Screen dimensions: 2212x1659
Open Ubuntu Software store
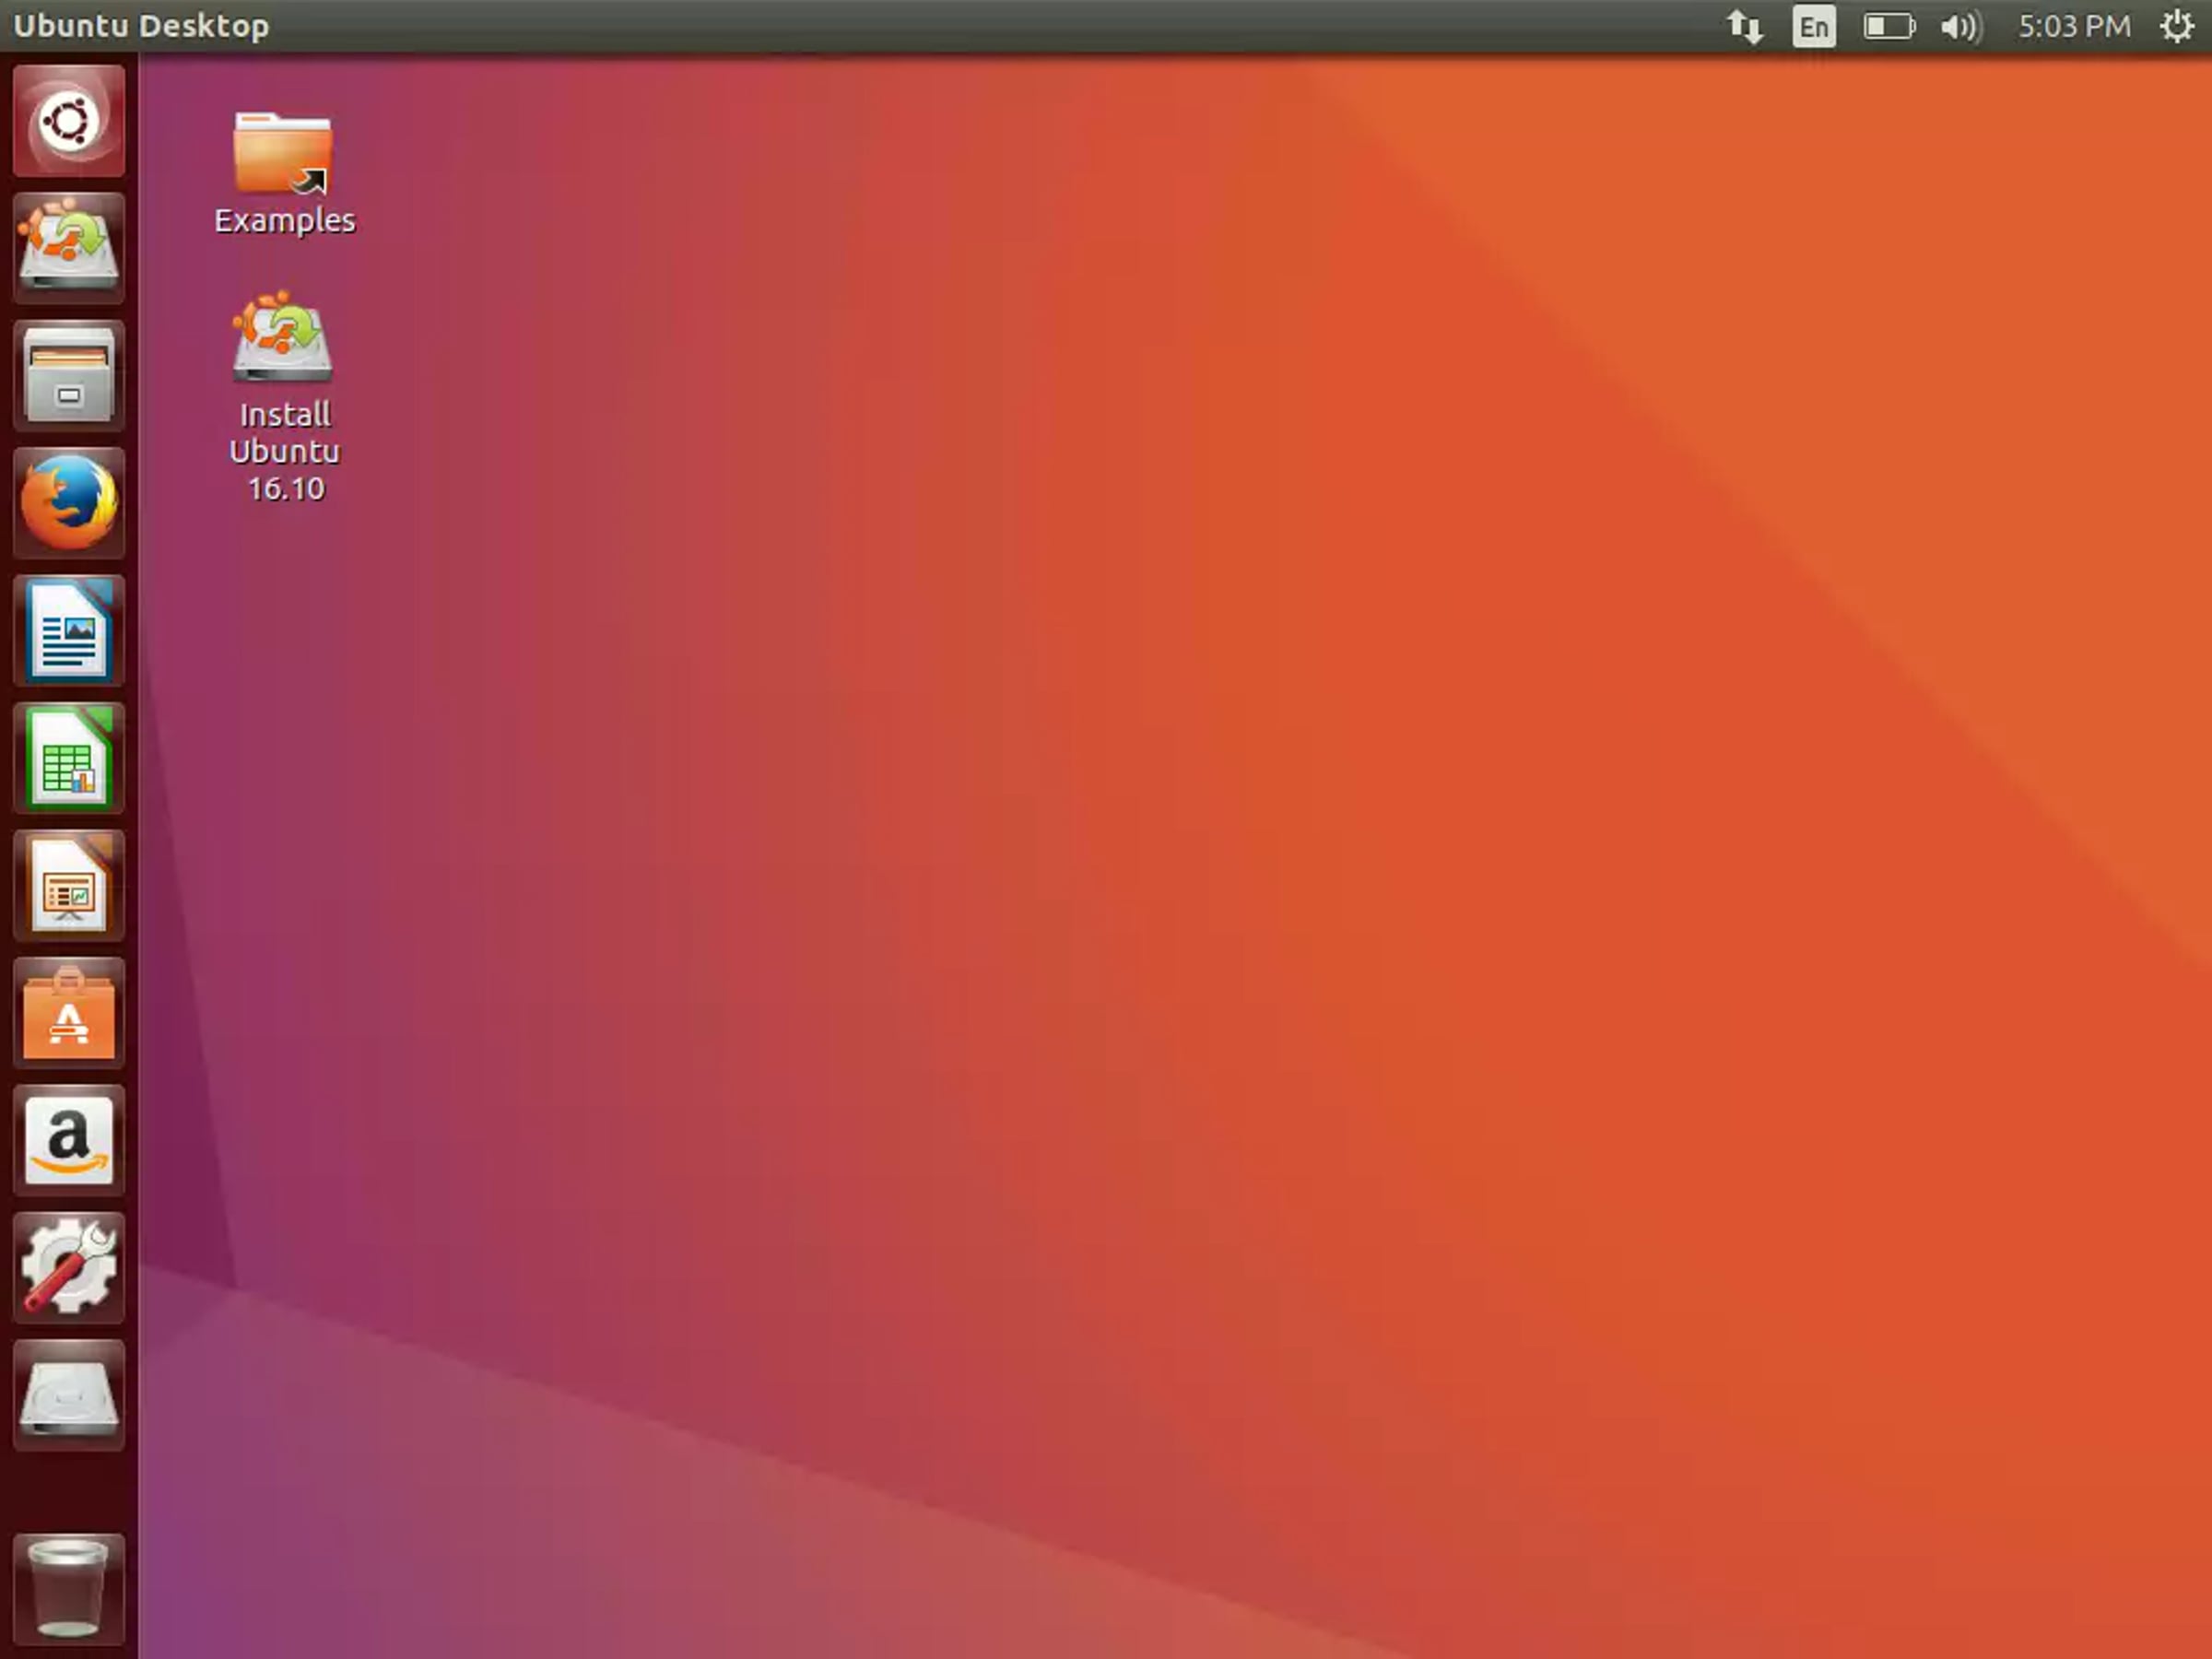coord(69,1013)
